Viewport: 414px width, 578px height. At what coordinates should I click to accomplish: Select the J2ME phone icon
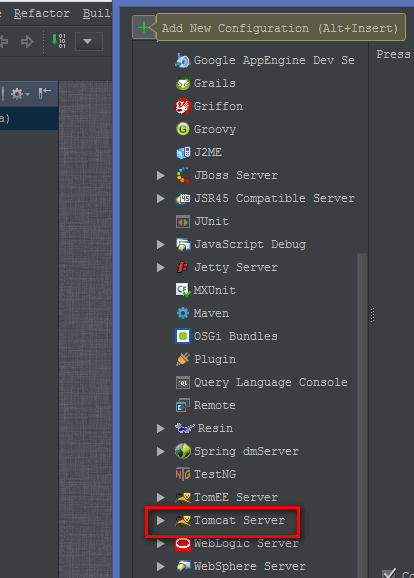pos(183,152)
